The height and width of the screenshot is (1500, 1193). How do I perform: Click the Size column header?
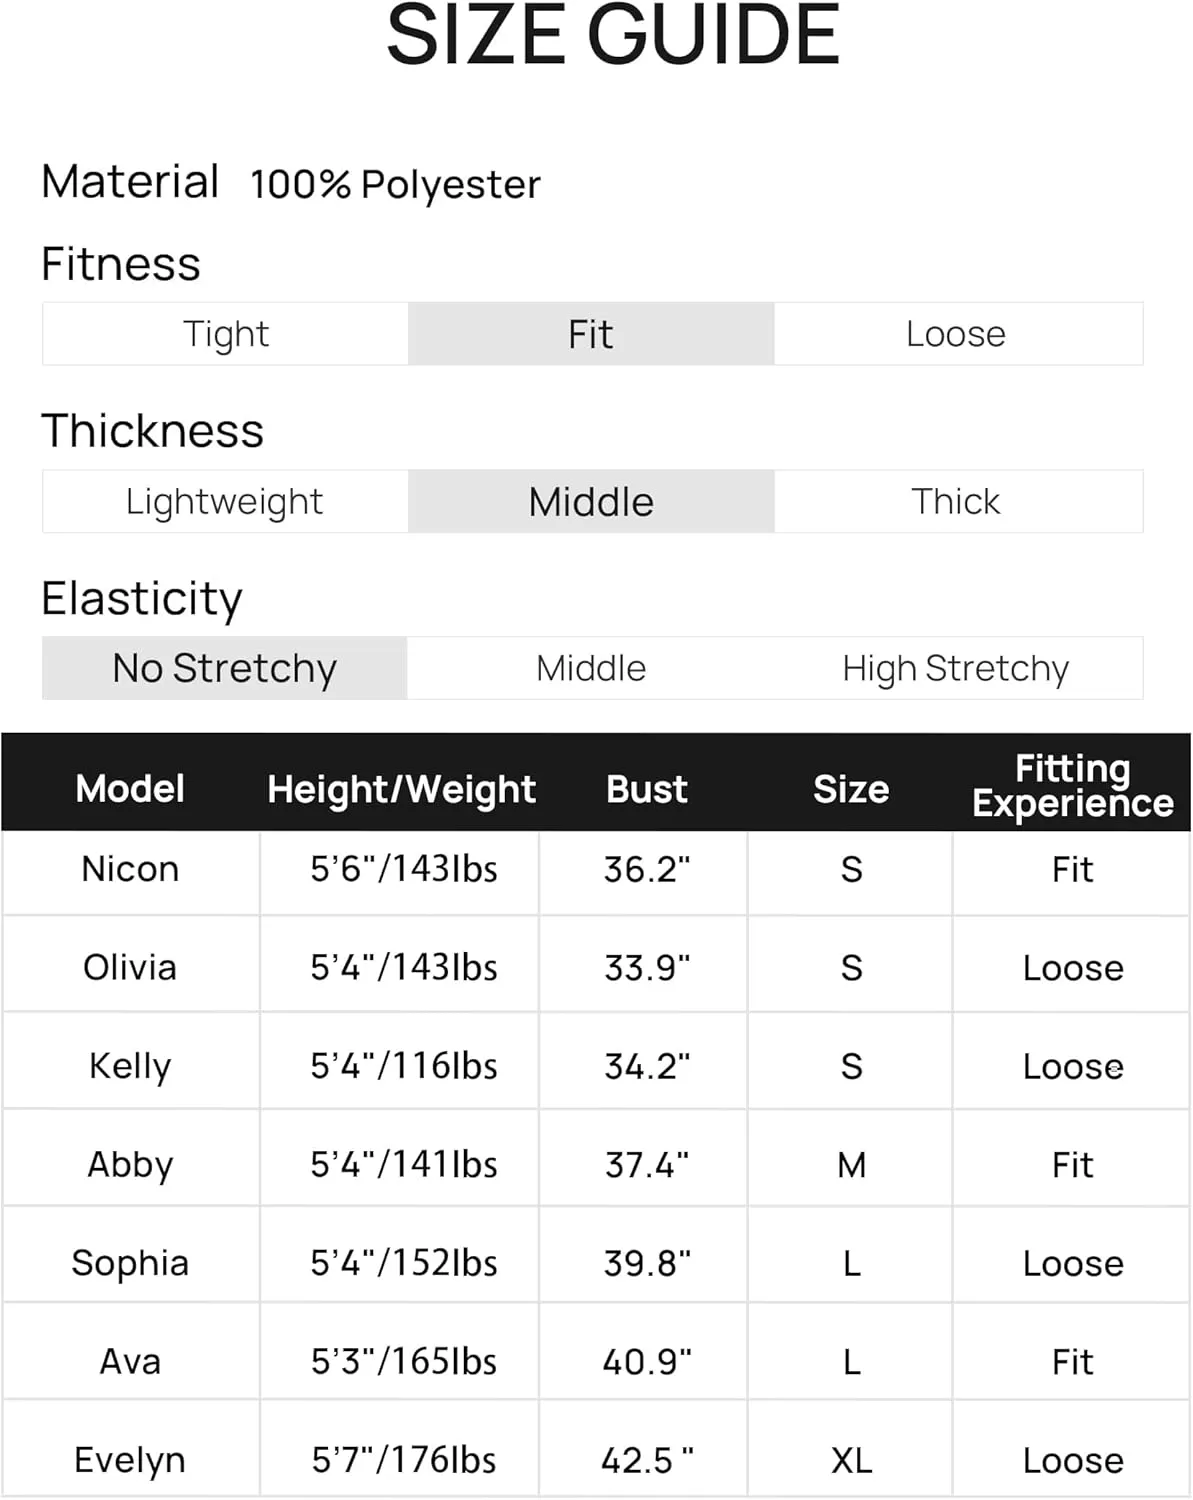[851, 790]
